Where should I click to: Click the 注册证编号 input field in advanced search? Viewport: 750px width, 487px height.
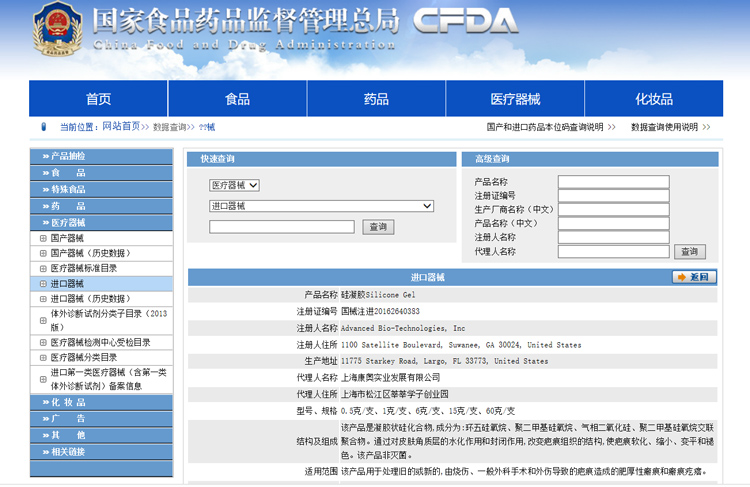point(613,196)
